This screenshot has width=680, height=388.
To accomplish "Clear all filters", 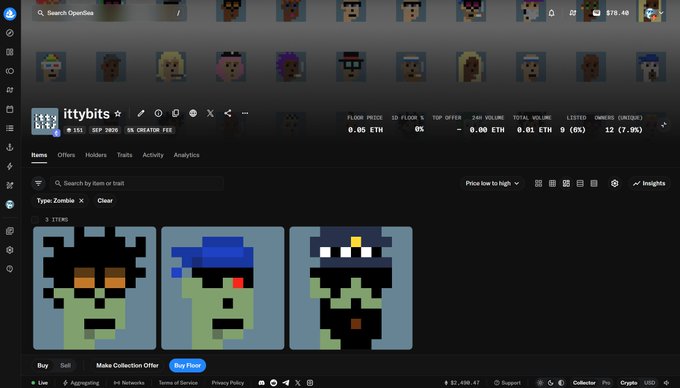I will tap(105, 201).
